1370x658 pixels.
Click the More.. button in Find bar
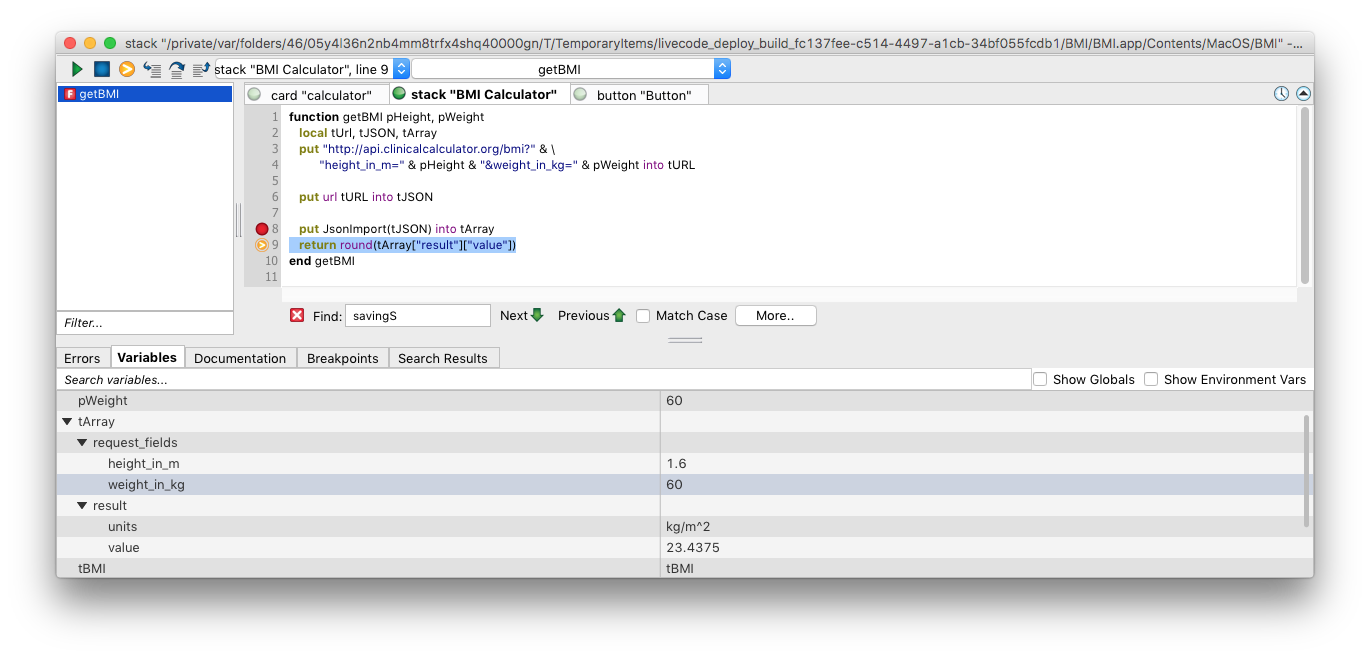point(775,316)
